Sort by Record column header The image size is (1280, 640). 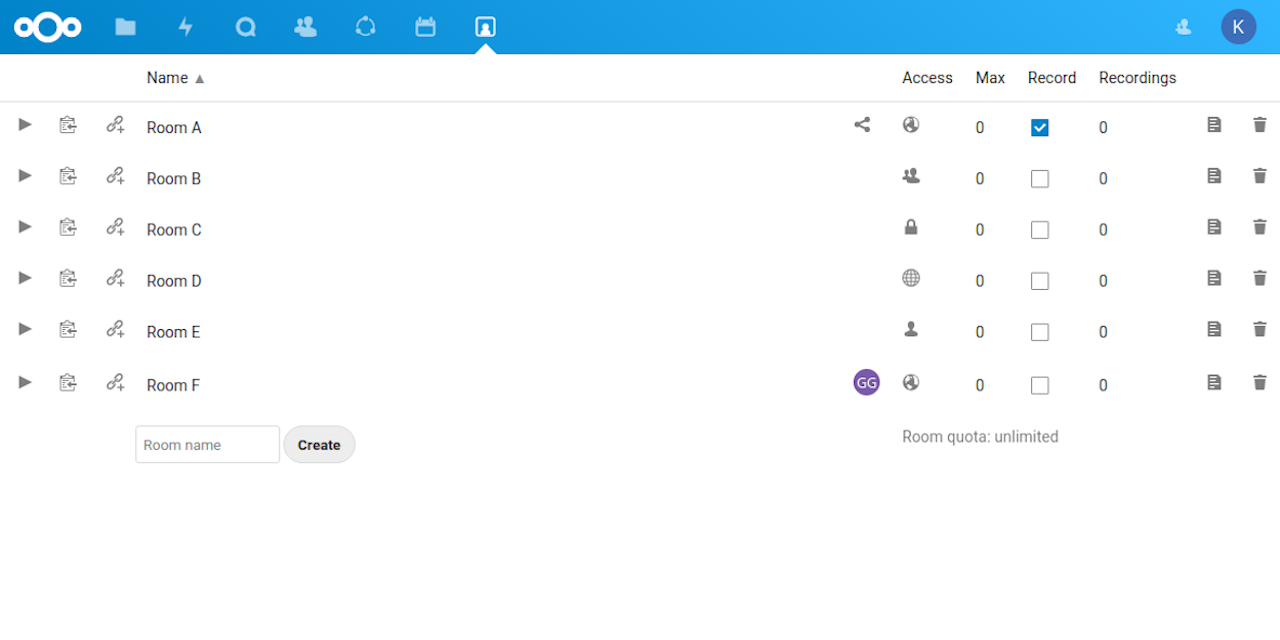(1052, 78)
